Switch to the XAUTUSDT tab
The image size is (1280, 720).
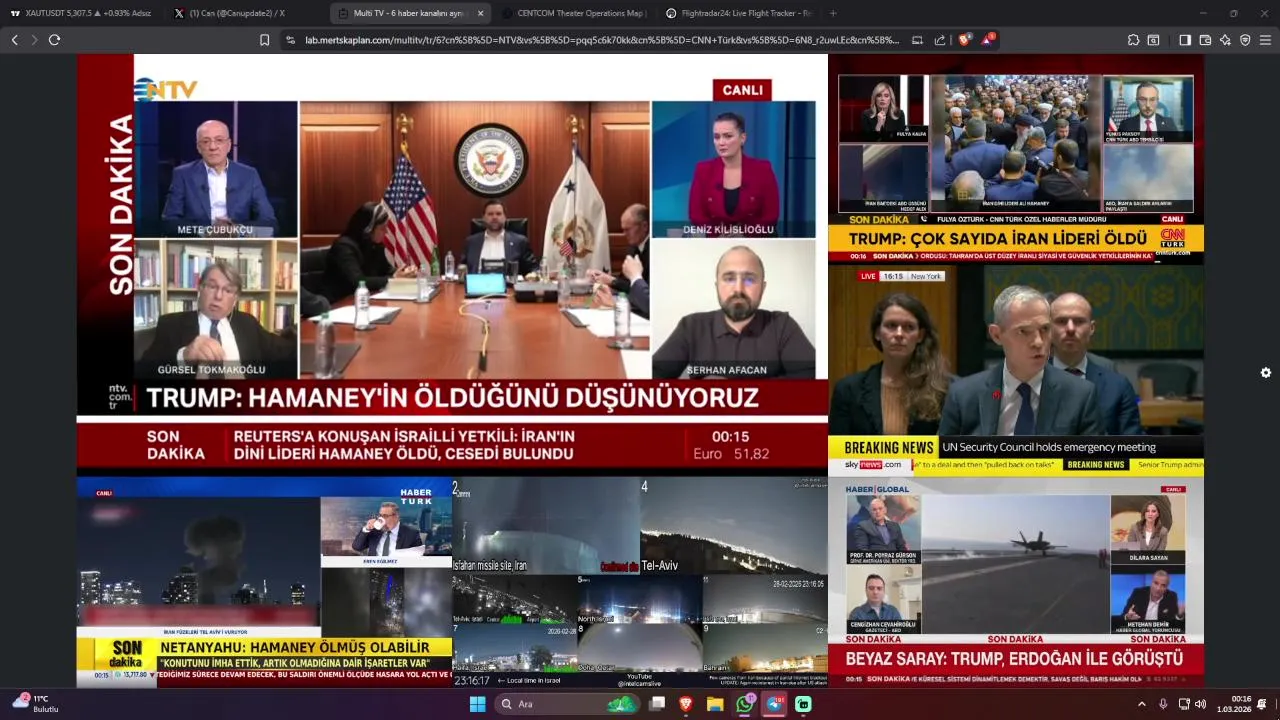pos(82,13)
